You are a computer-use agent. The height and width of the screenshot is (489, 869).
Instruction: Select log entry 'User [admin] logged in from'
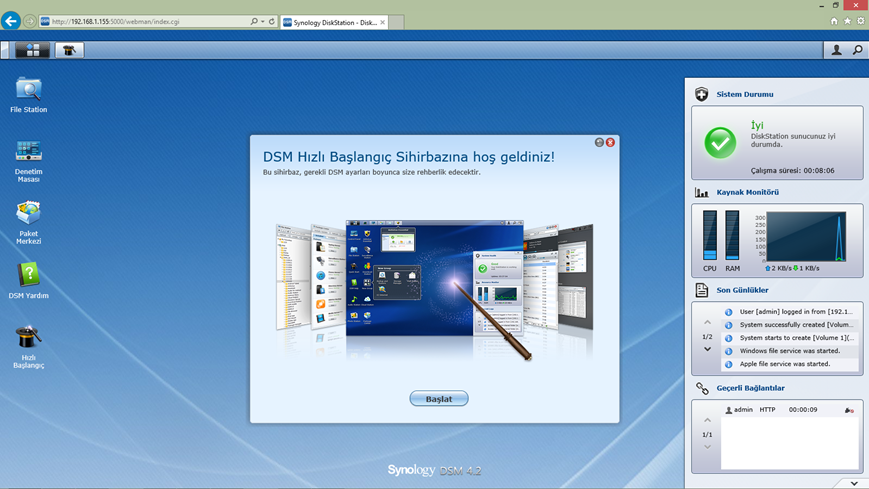790,312
